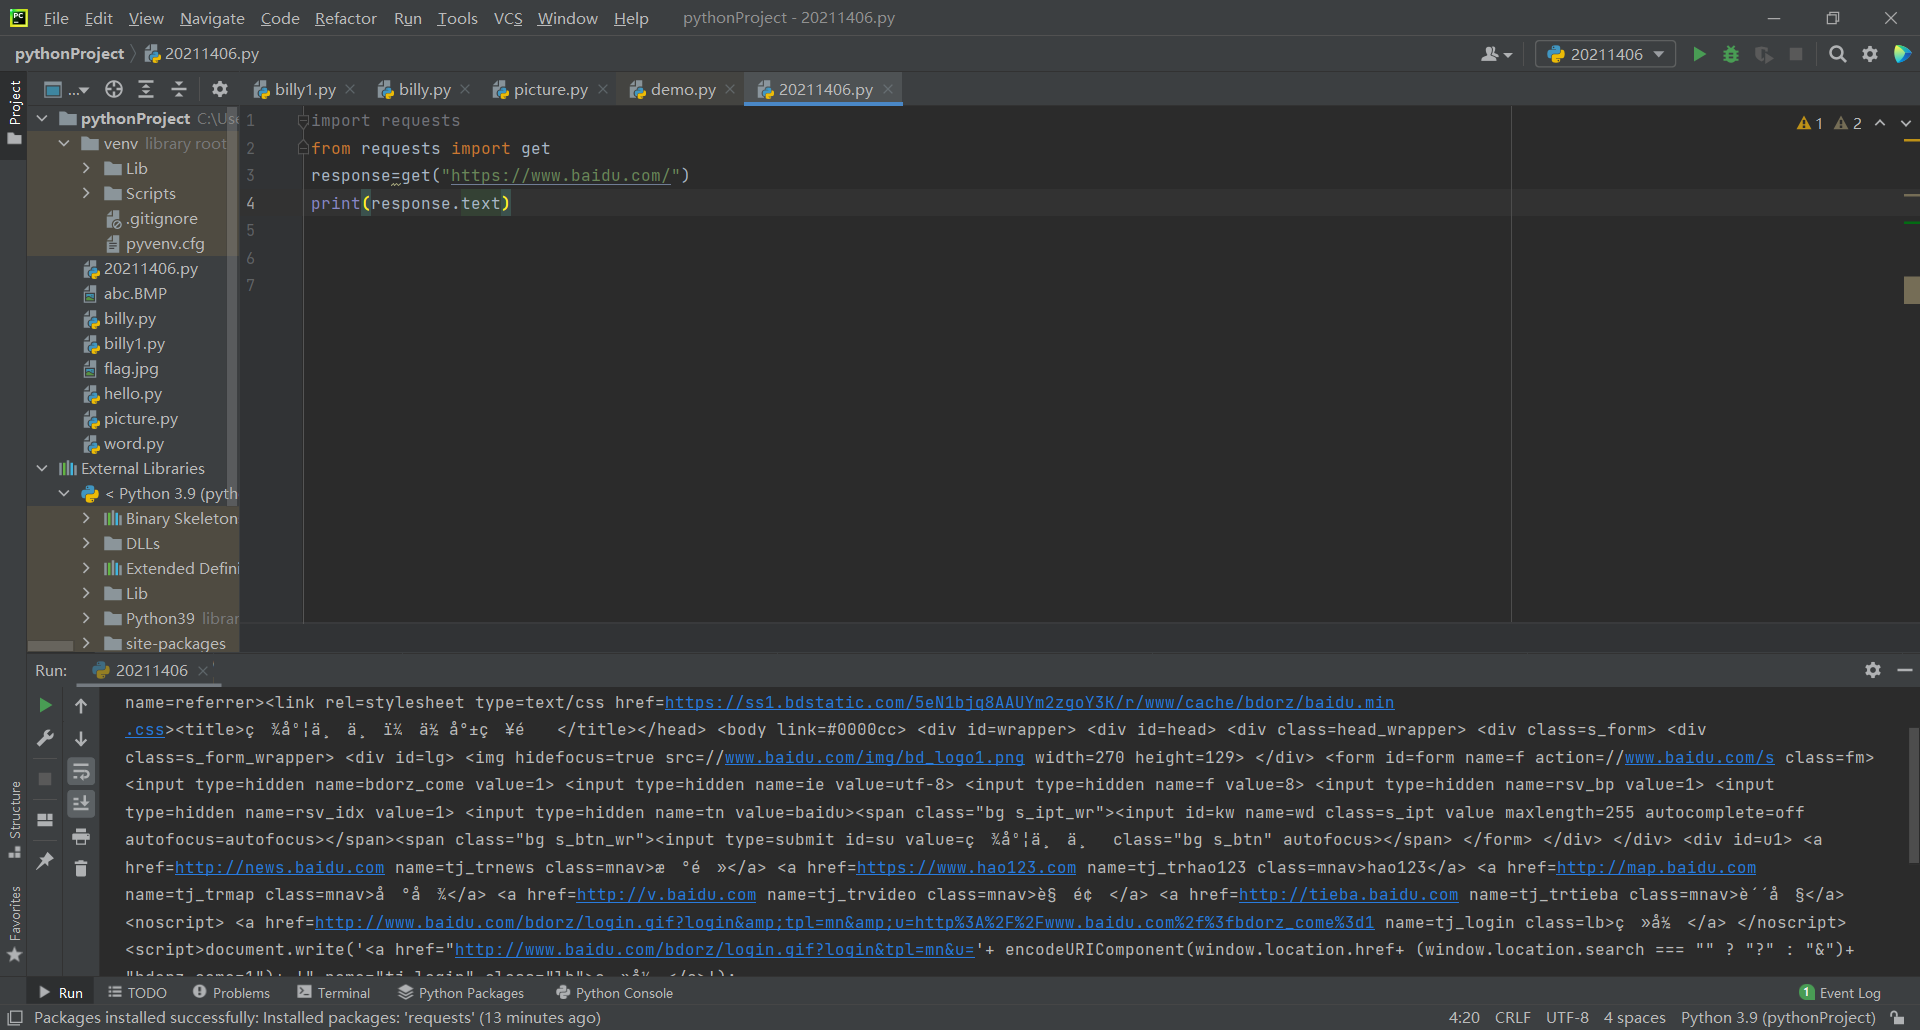Run with coverage from the toolbar

coord(1764,54)
